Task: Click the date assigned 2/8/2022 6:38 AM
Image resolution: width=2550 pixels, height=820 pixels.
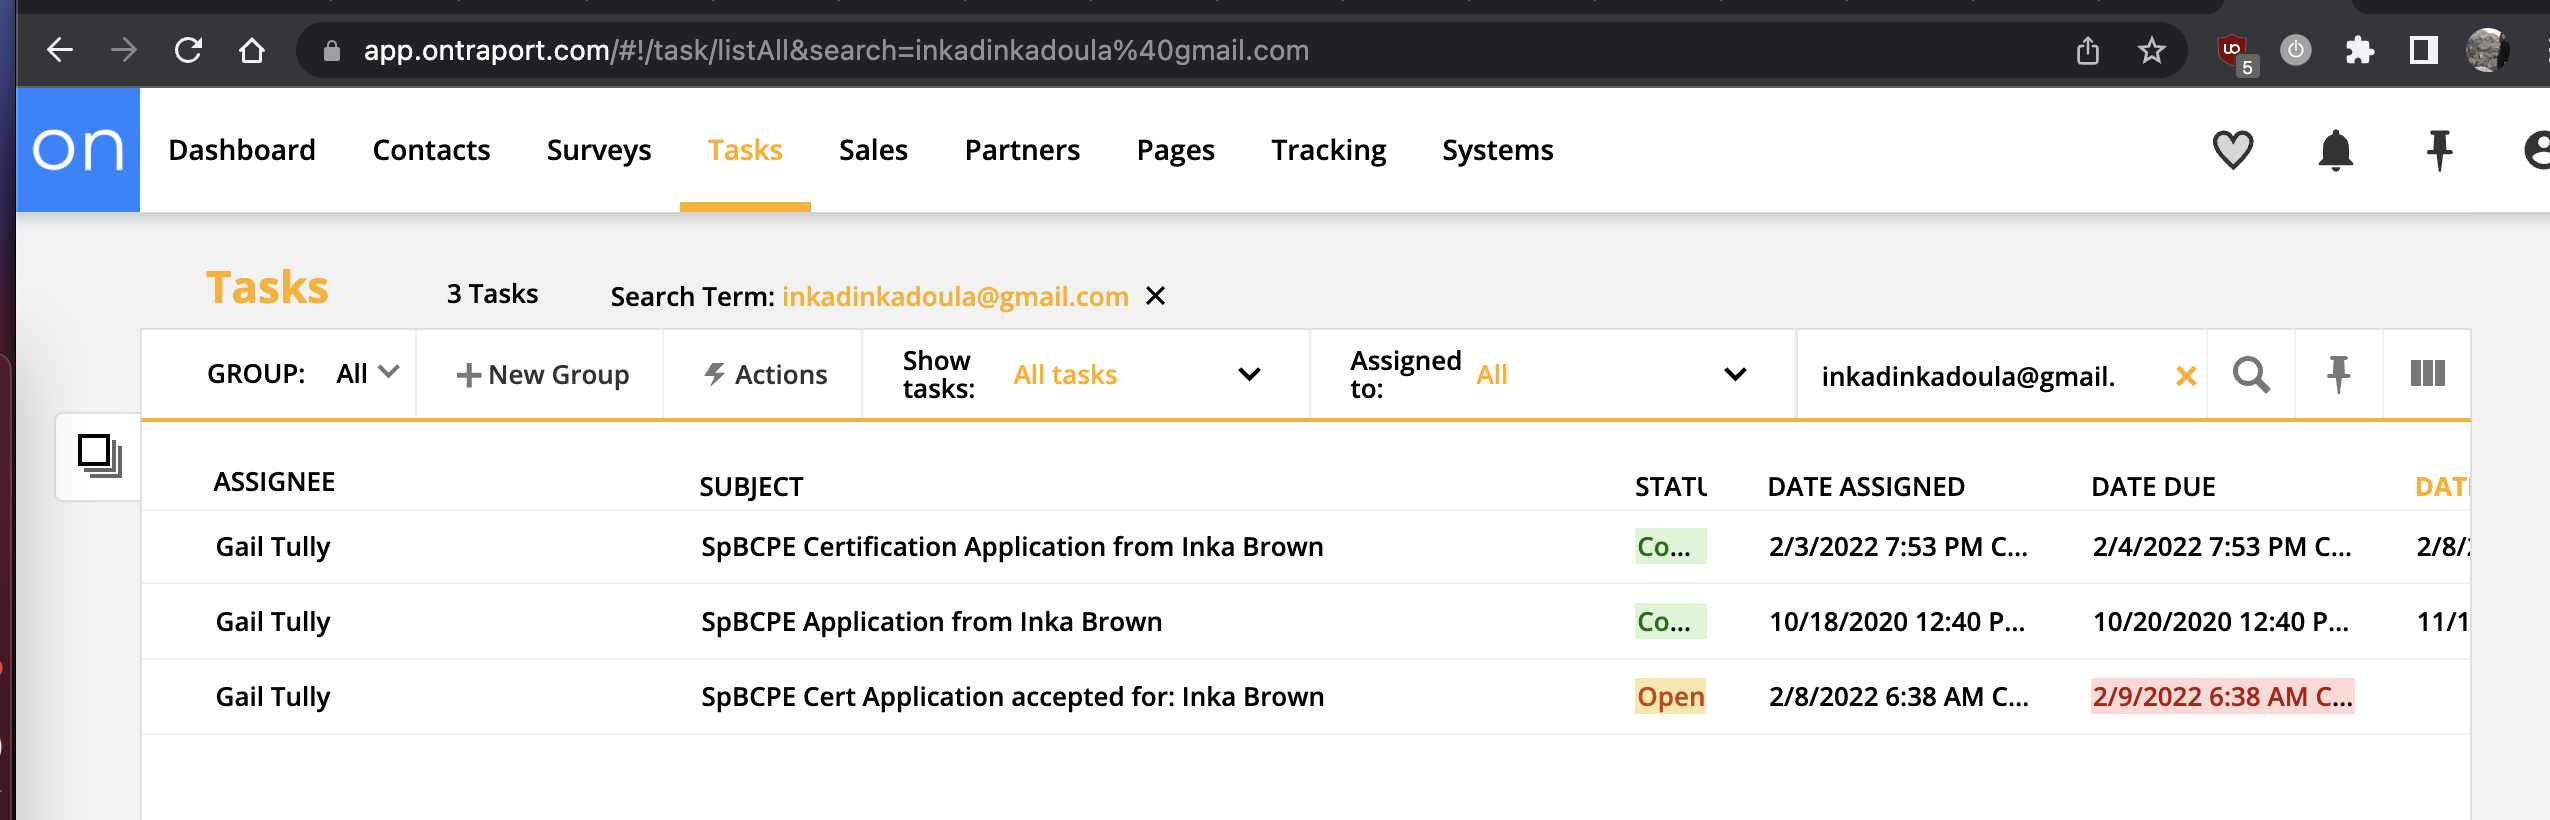Action: [1898, 697]
